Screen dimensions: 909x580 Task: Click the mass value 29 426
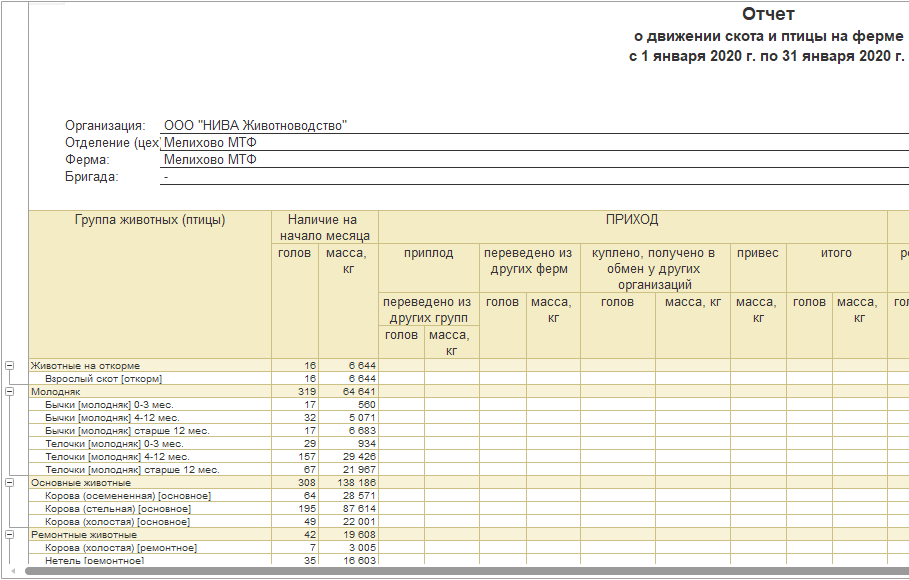point(359,457)
